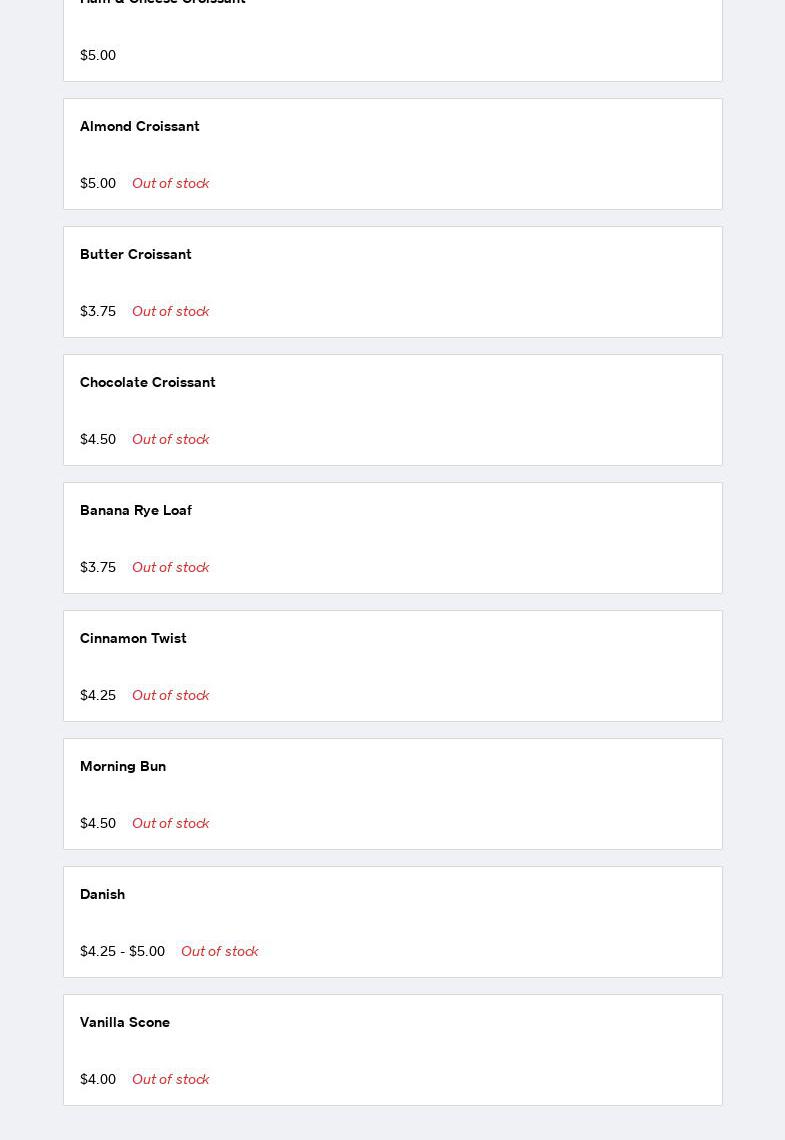
Task: Open the Chocolate Croissant menu item
Action: [x=148, y=382]
